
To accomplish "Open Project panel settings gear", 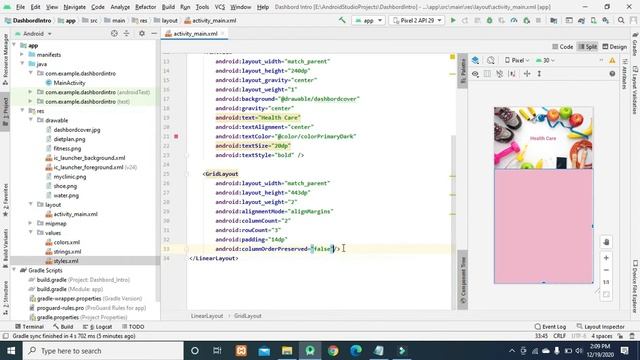I will click(142, 33).
